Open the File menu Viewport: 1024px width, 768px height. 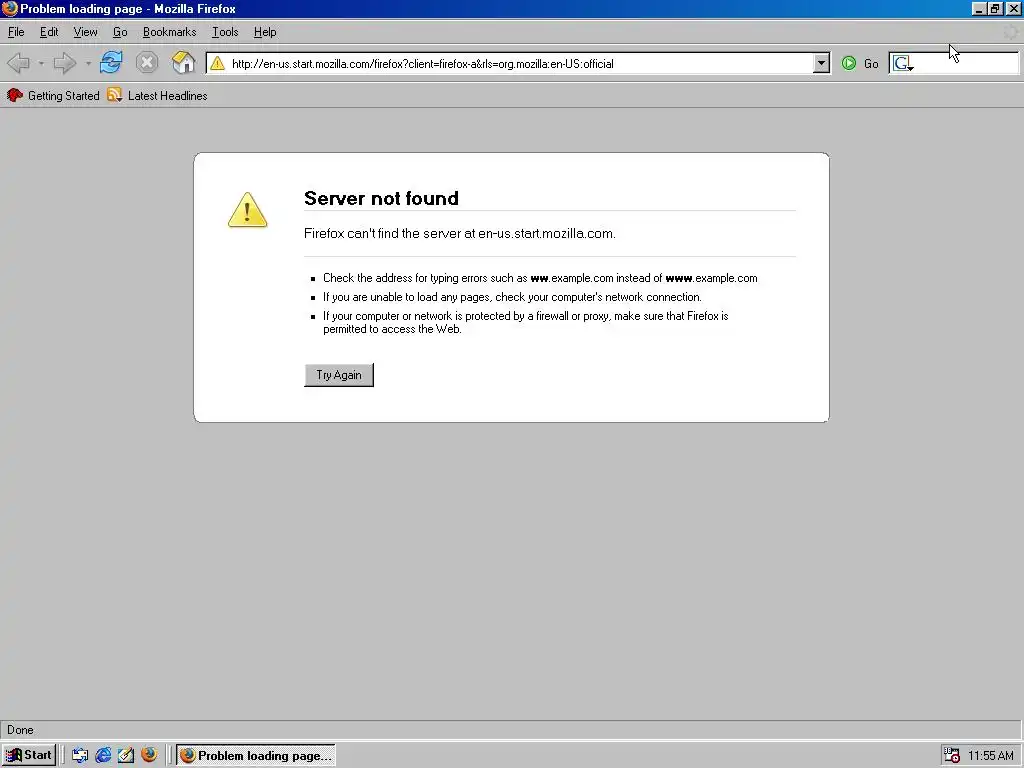pos(16,32)
